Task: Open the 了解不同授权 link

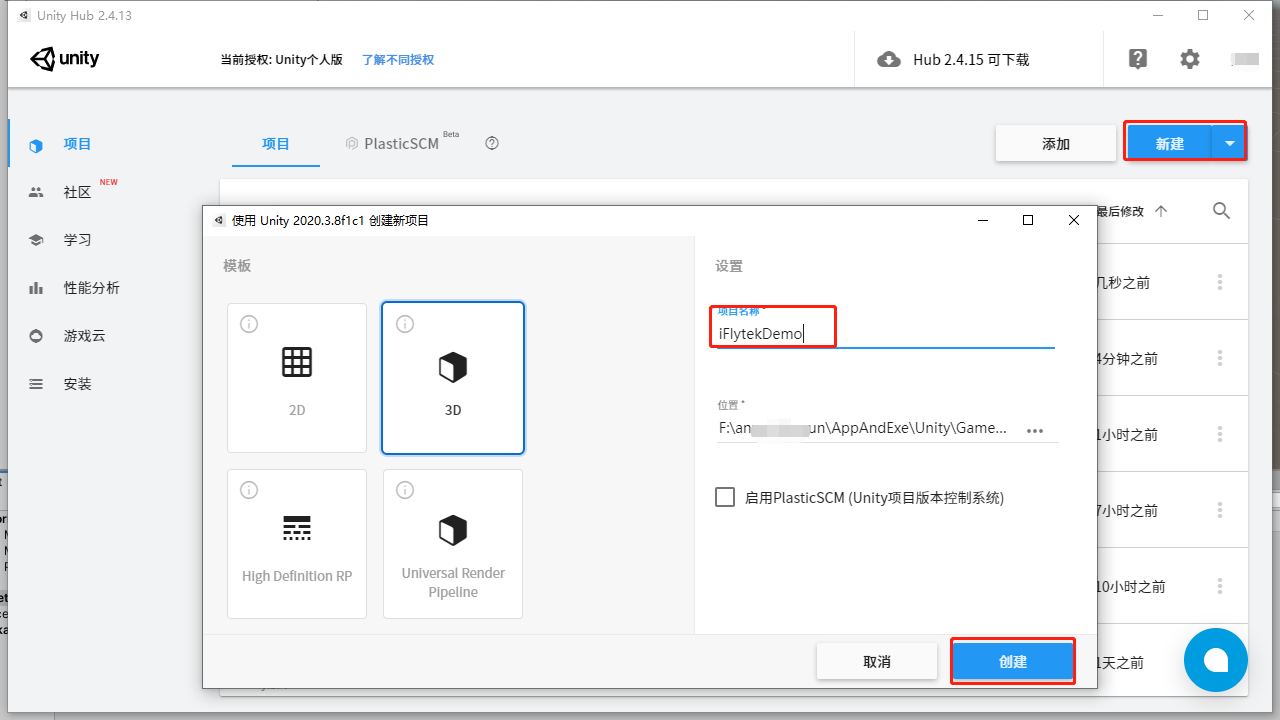Action: point(398,60)
